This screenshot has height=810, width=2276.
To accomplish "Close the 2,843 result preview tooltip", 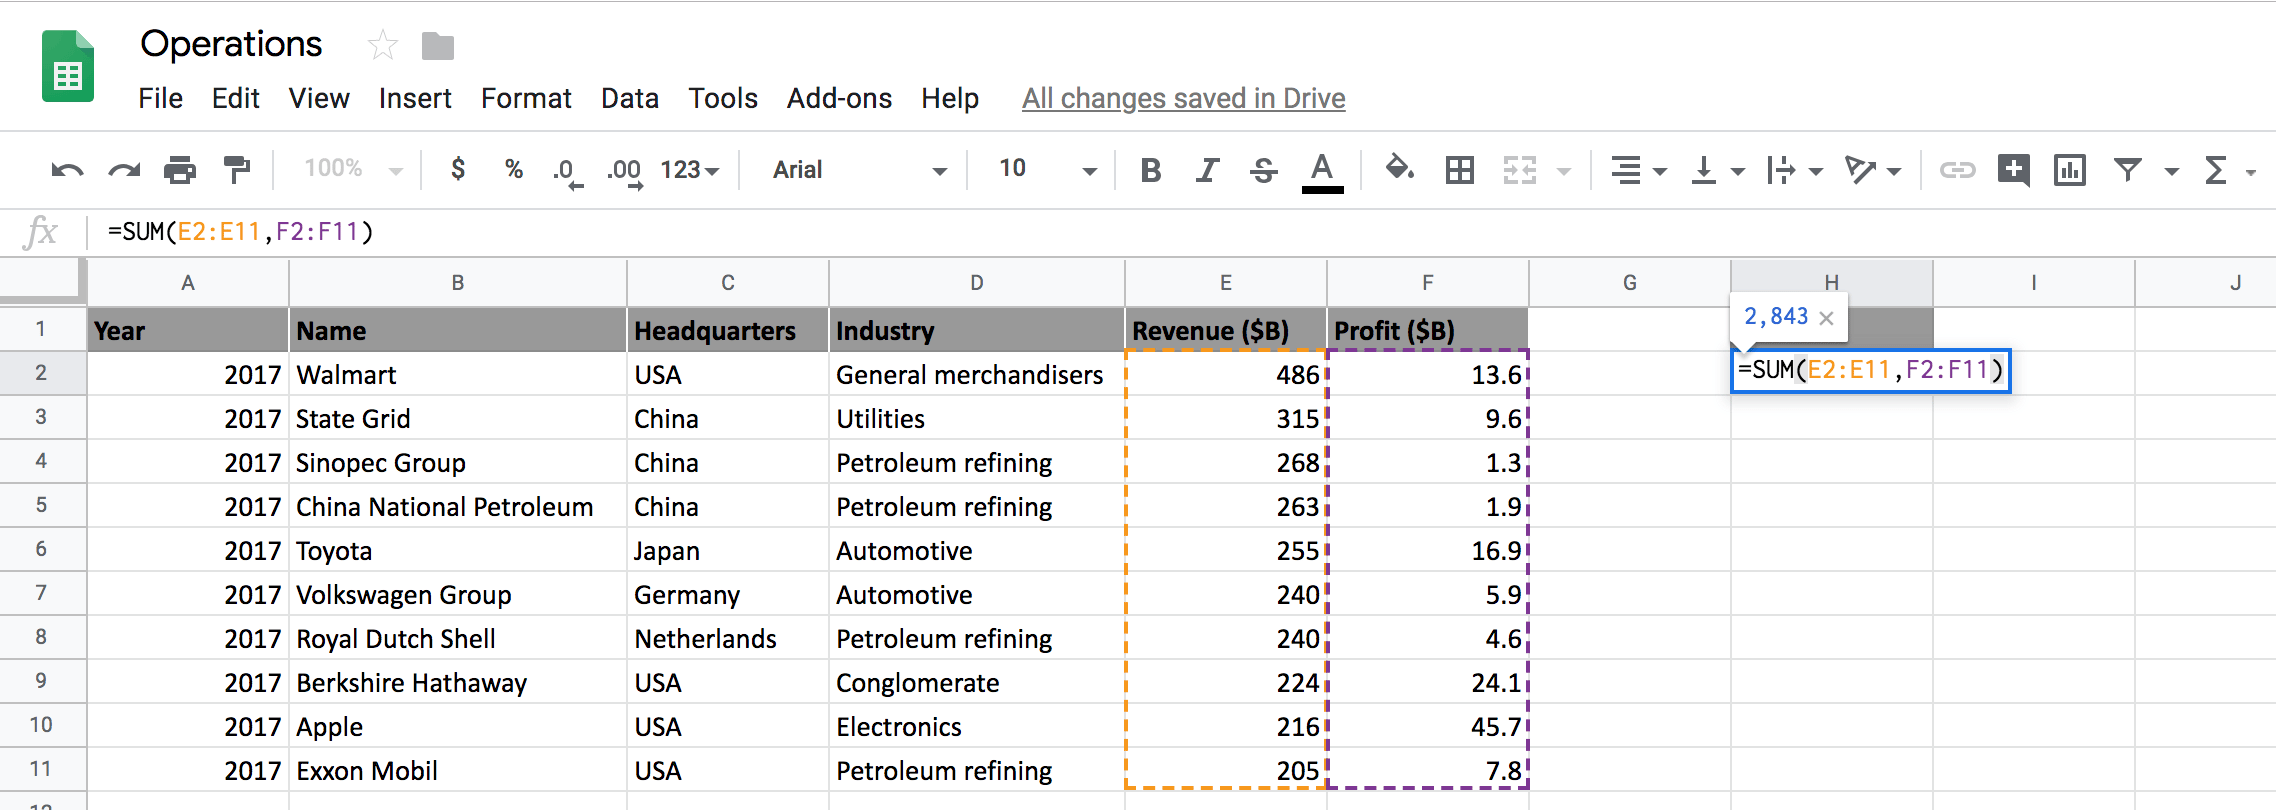I will coord(1826,318).
